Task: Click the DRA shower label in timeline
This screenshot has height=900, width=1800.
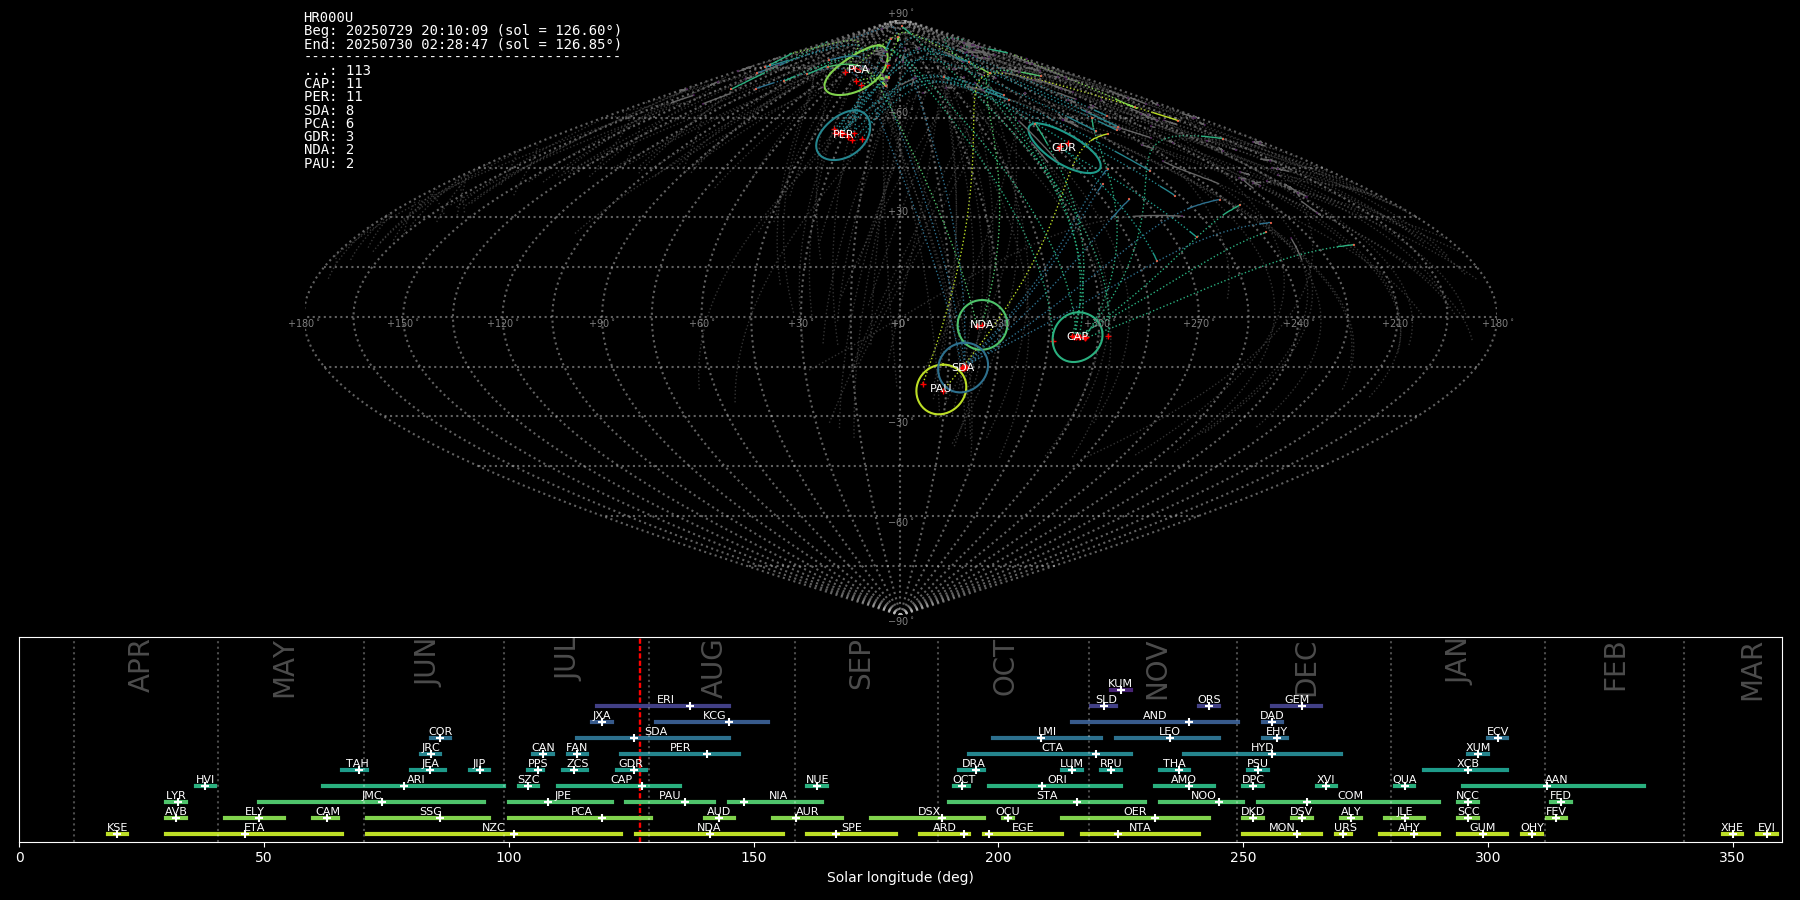Action: coord(974,764)
